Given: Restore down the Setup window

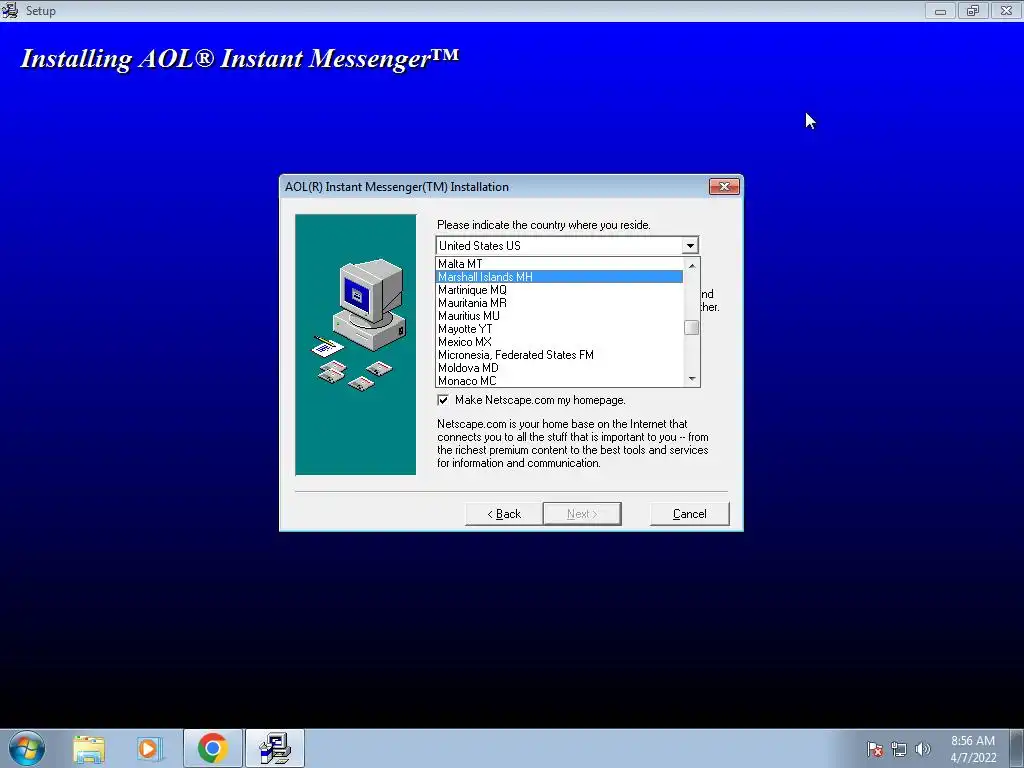Looking at the screenshot, I should tap(973, 10).
